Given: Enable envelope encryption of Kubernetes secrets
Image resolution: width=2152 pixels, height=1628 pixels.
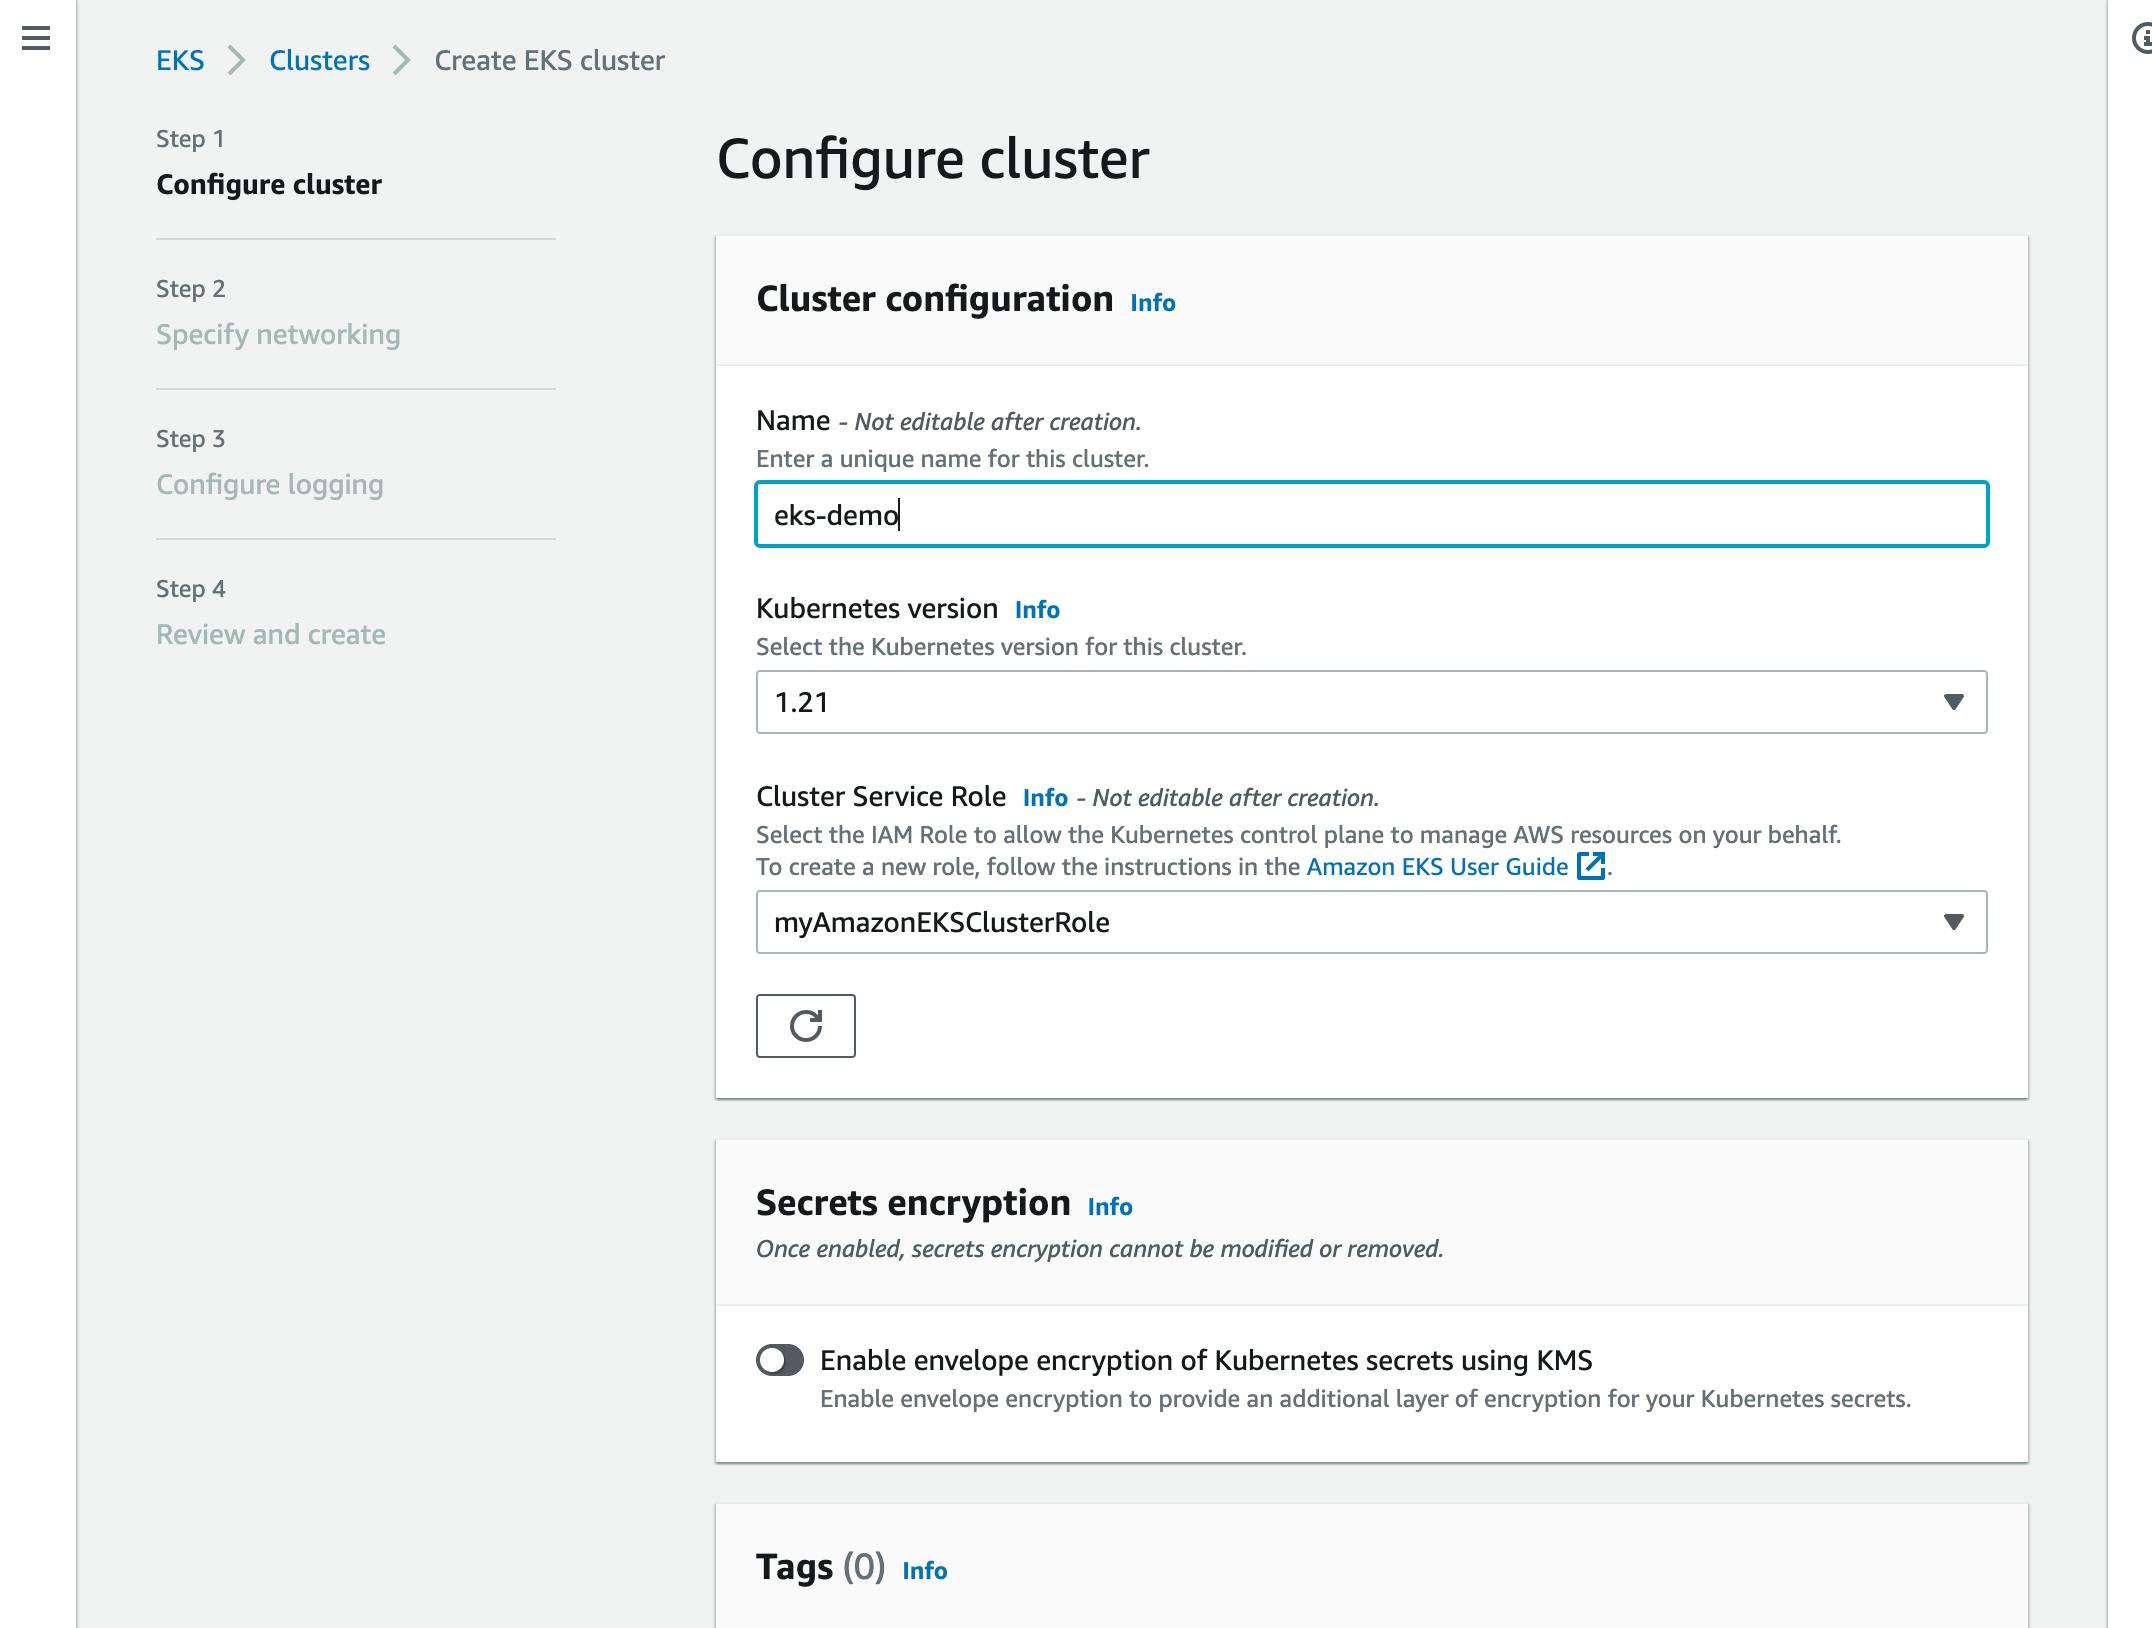Looking at the screenshot, I should click(x=781, y=1360).
